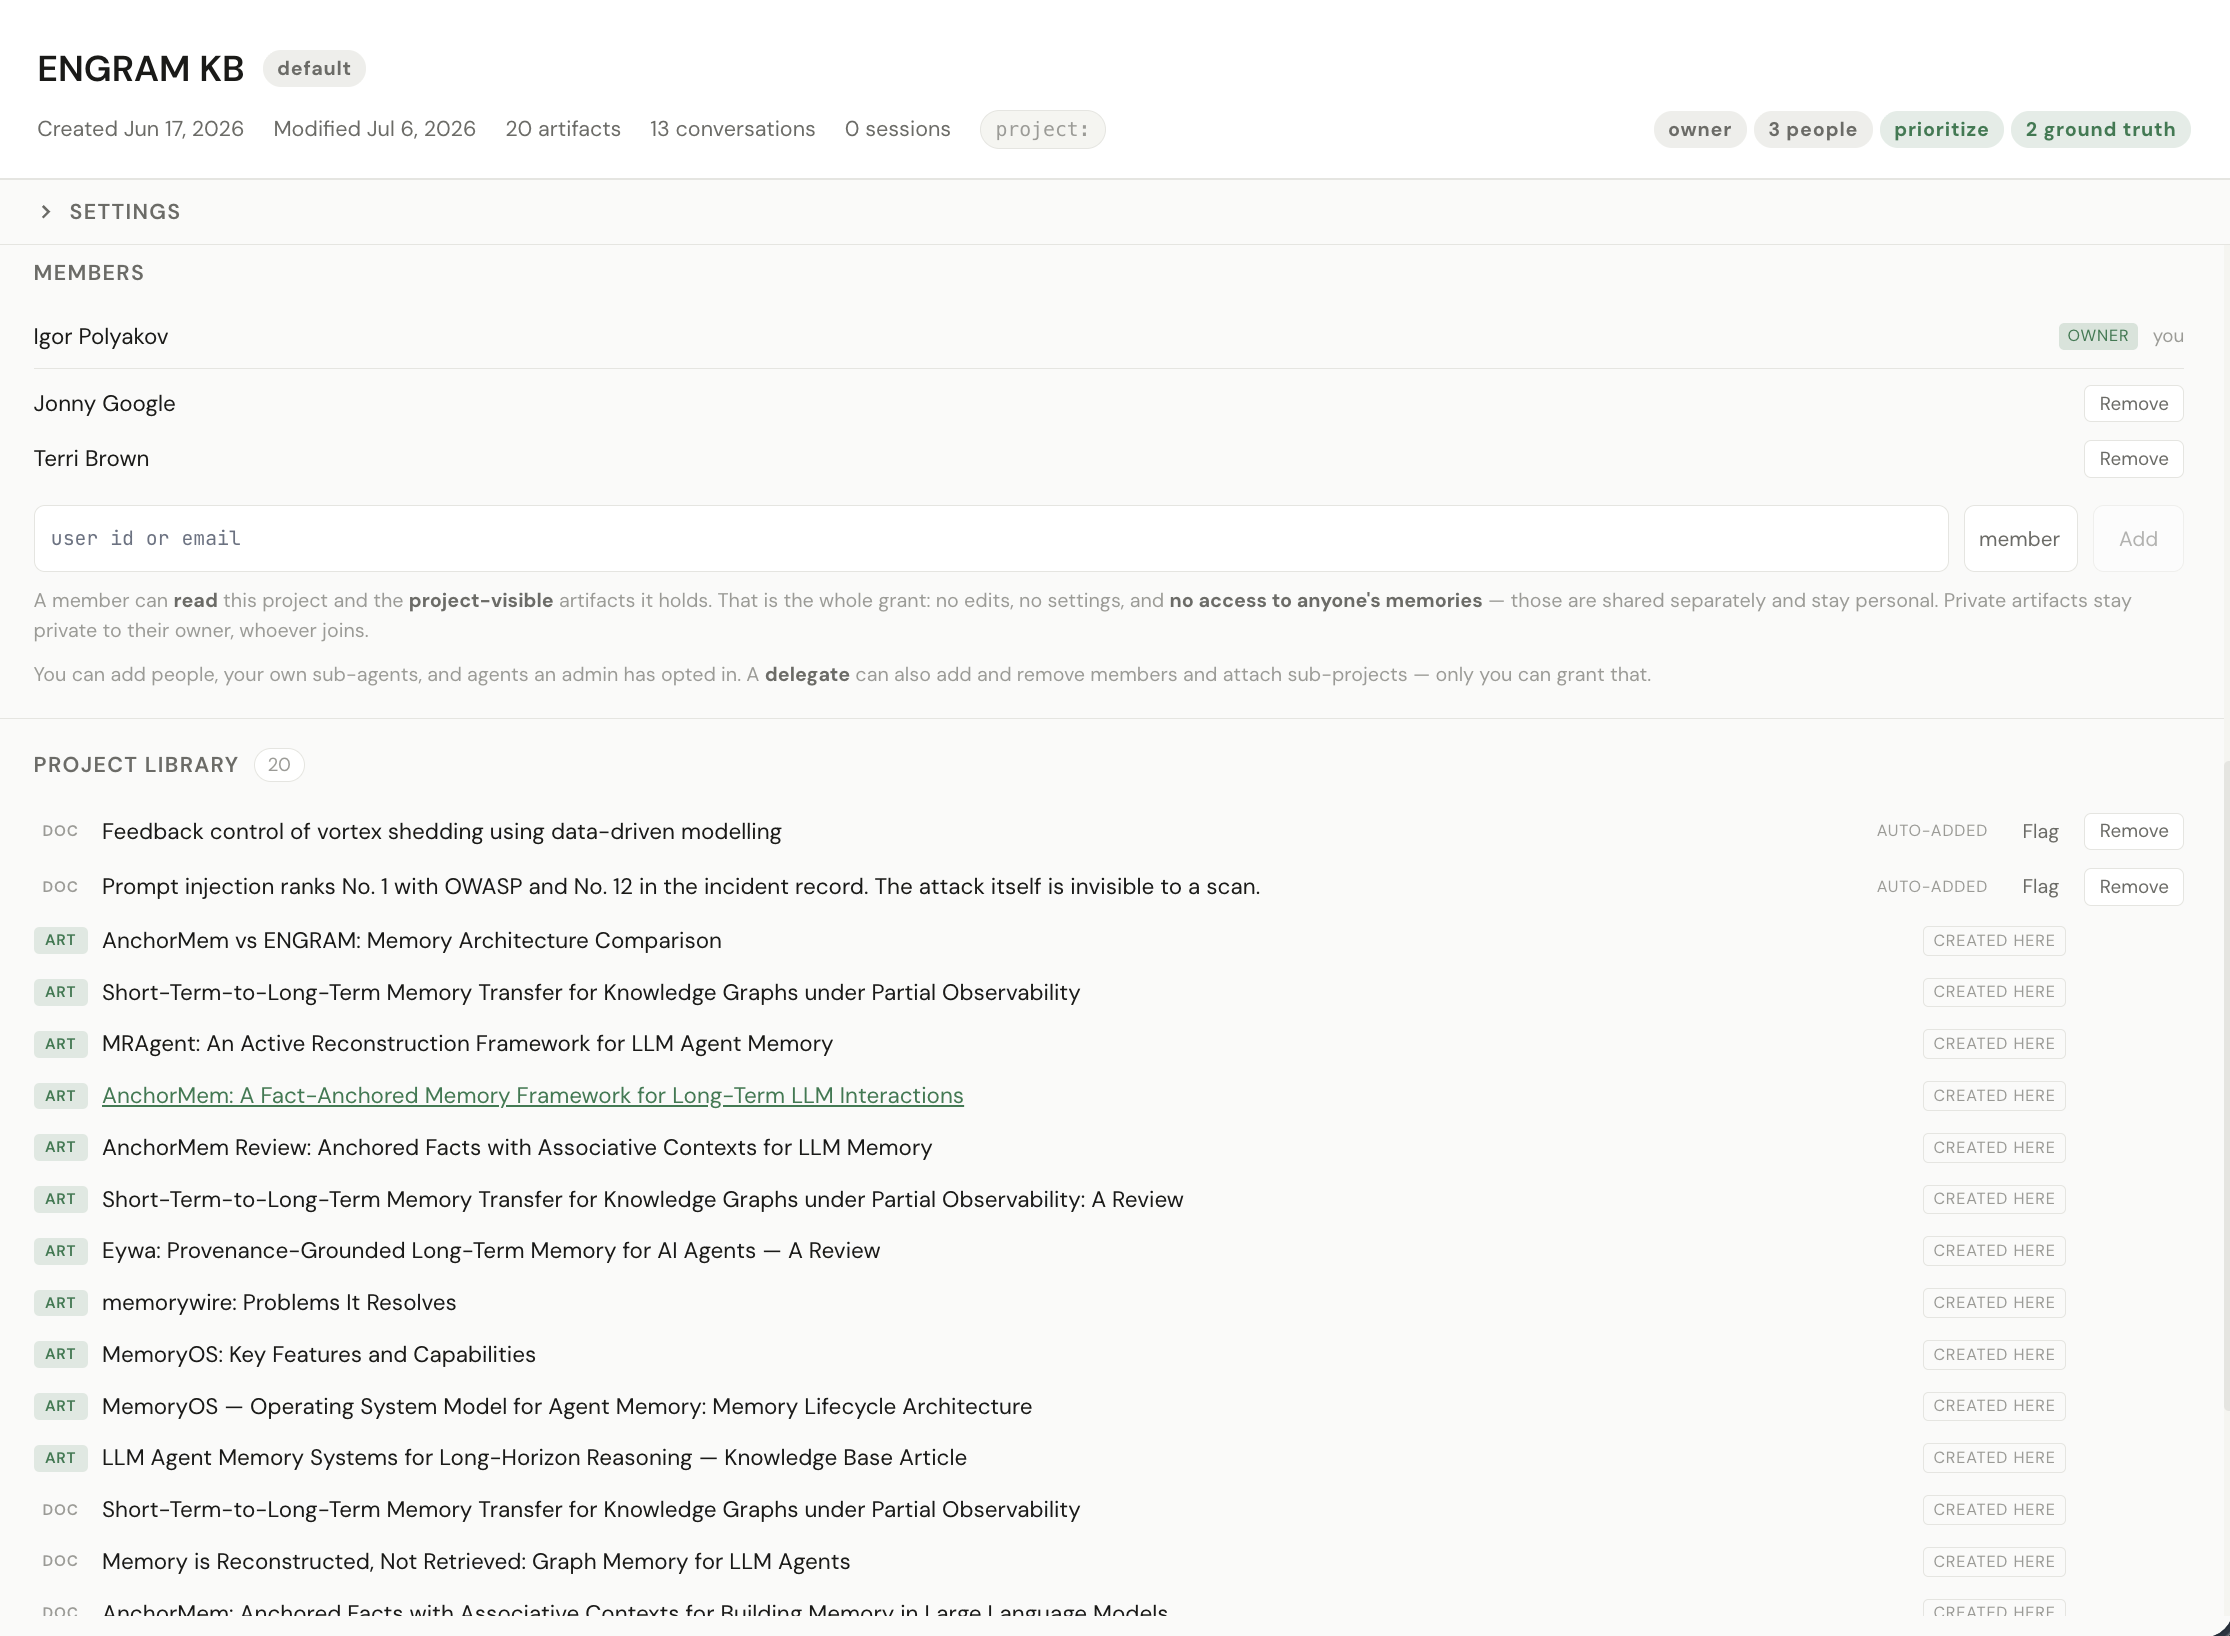Open AnchorMem vs ENGRAM: Memory Architecture Comparison
Screen dimensions: 2230x1636
(x=412, y=940)
